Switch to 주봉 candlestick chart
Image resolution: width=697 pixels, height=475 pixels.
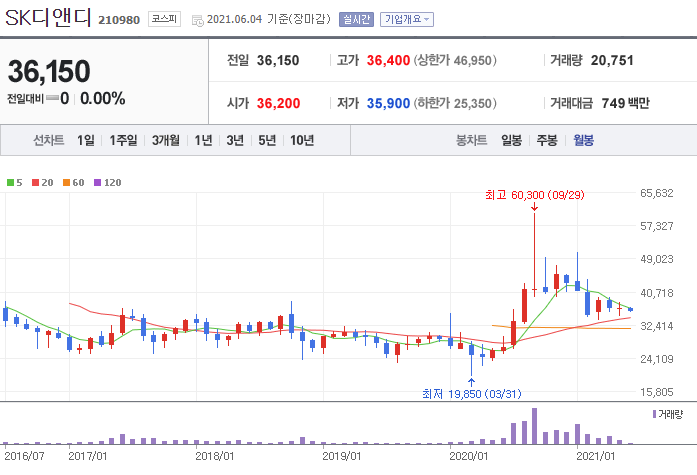(x=547, y=140)
